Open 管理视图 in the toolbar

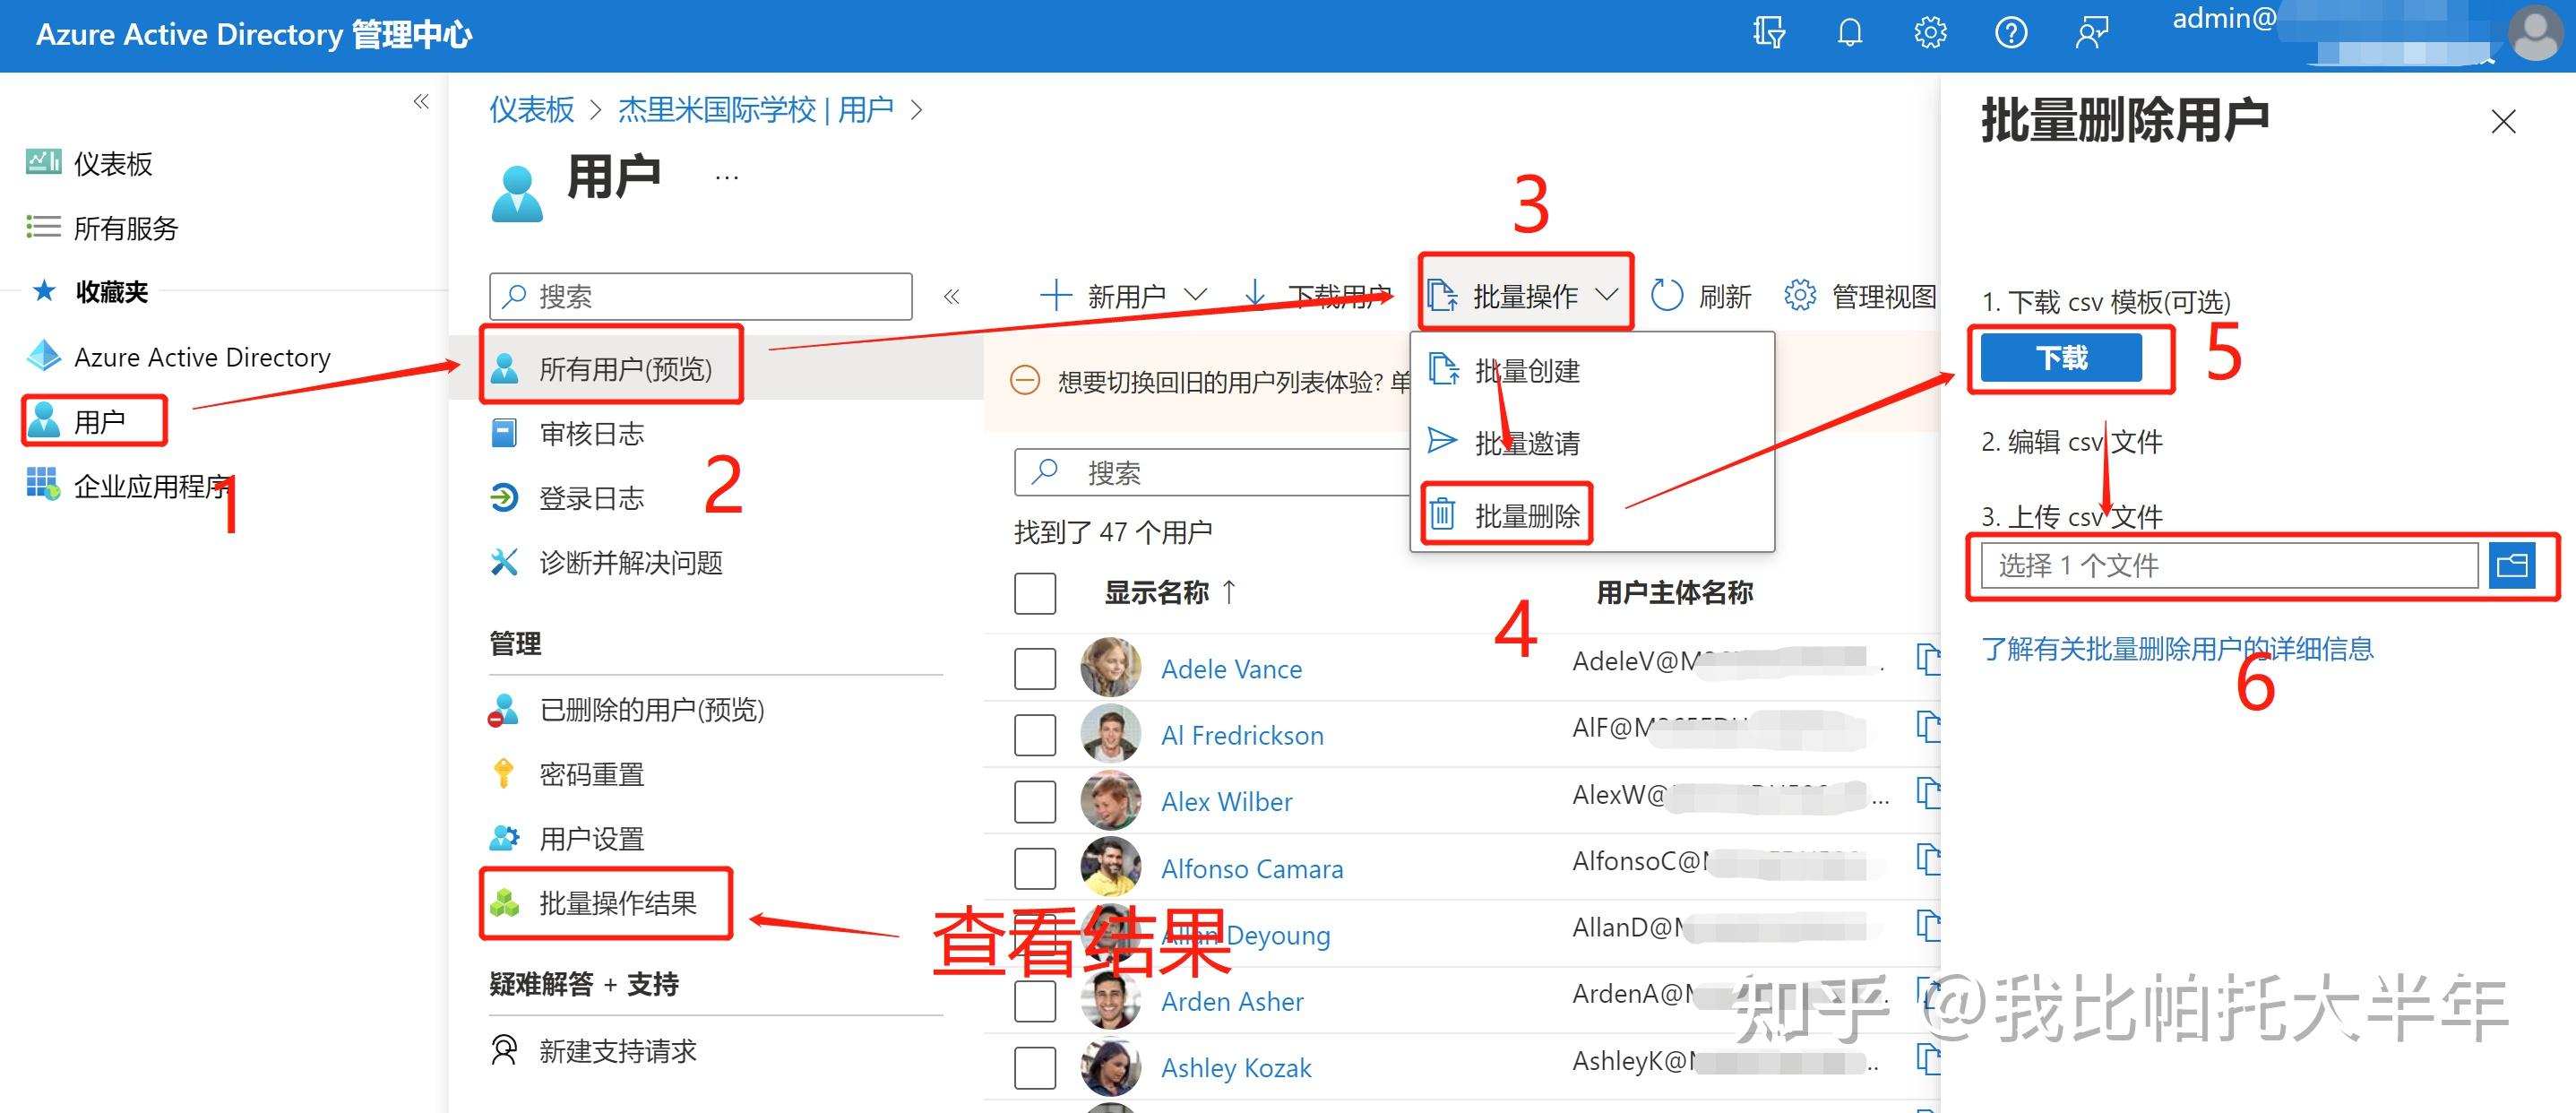click(x=1861, y=296)
